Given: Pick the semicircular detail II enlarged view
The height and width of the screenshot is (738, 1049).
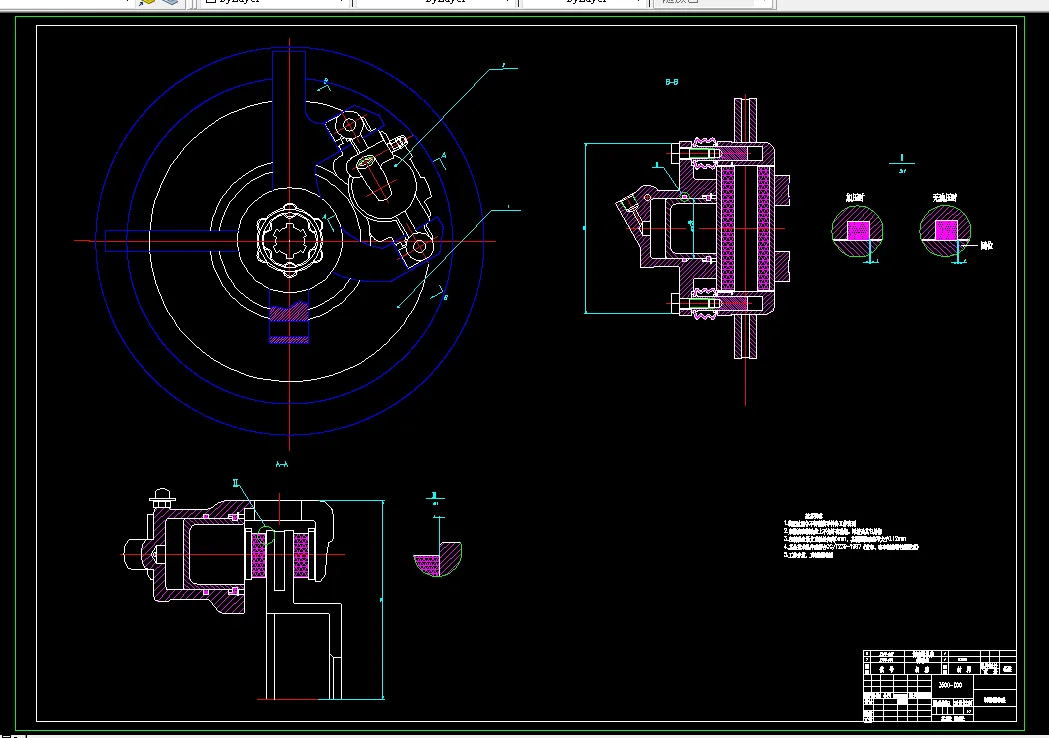Looking at the screenshot, I should (438, 558).
